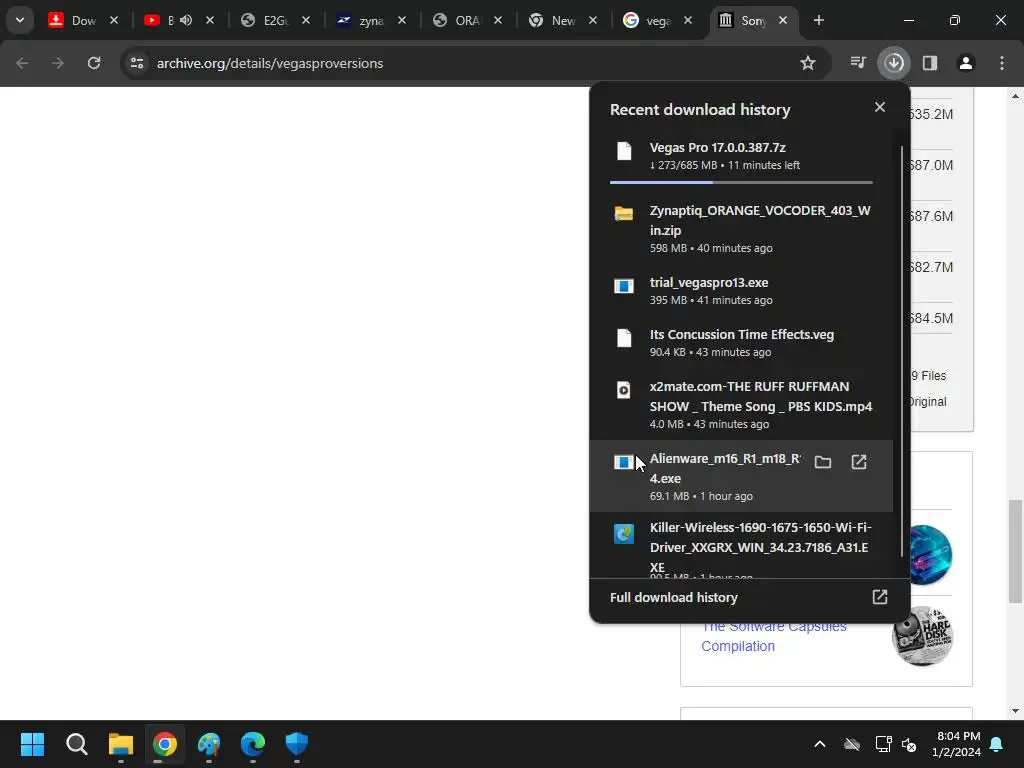Screen dimensions: 1024x768
Task: Mute audio icon on YouTube tab
Action: point(186,20)
